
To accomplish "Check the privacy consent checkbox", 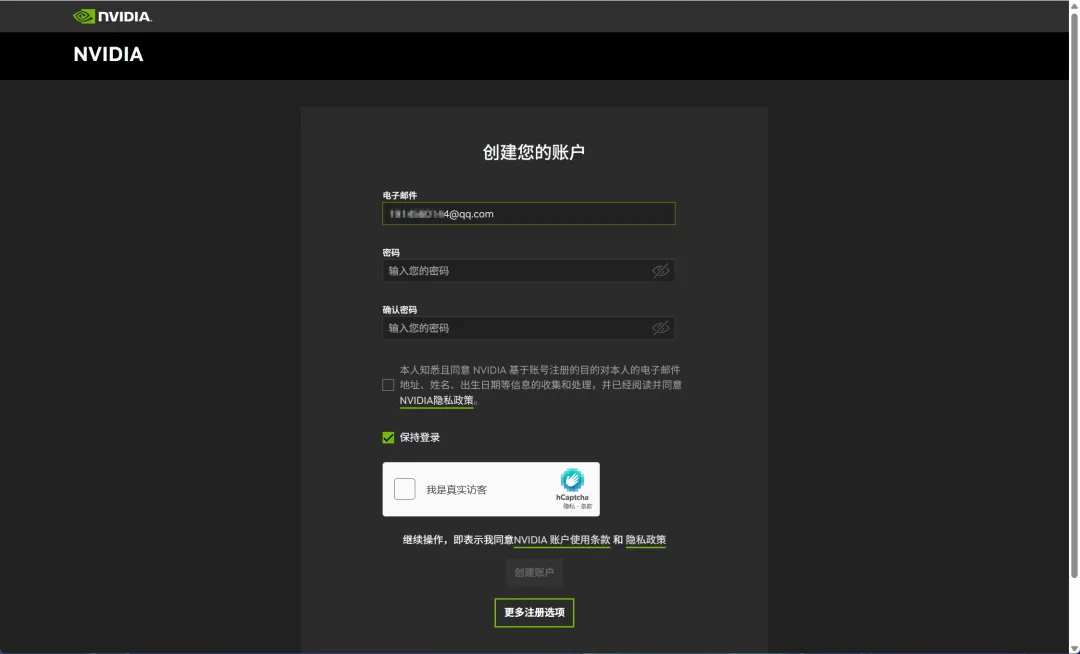I will pos(388,385).
